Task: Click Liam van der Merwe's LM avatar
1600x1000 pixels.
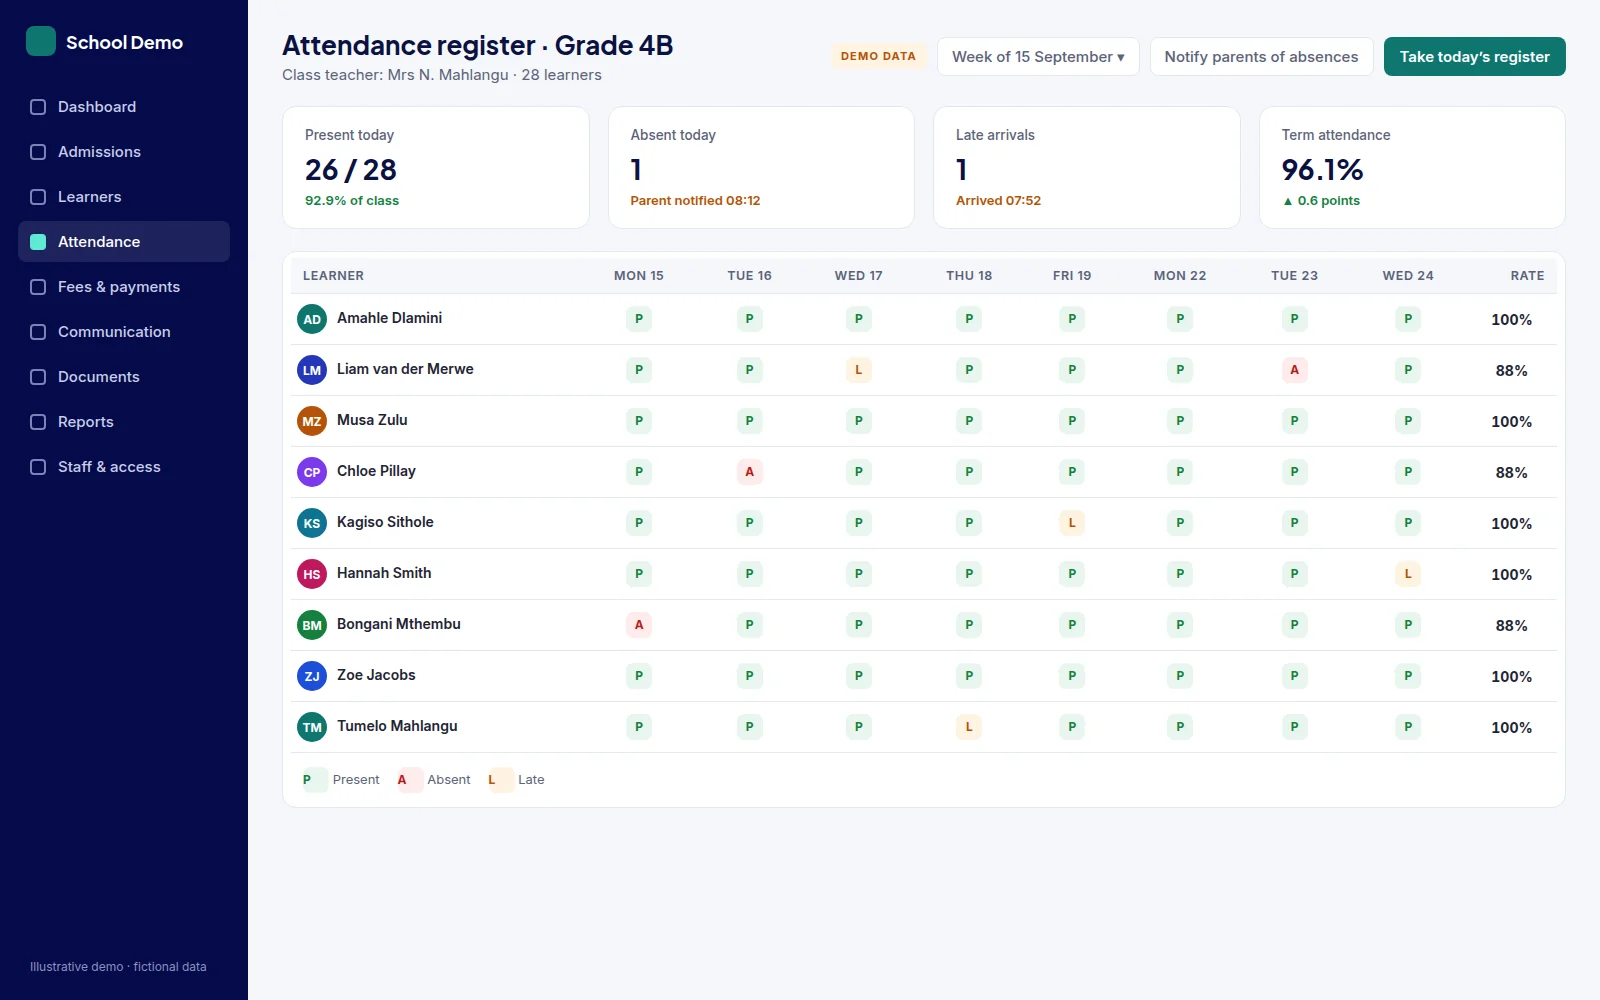Action: (x=312, y=370)
